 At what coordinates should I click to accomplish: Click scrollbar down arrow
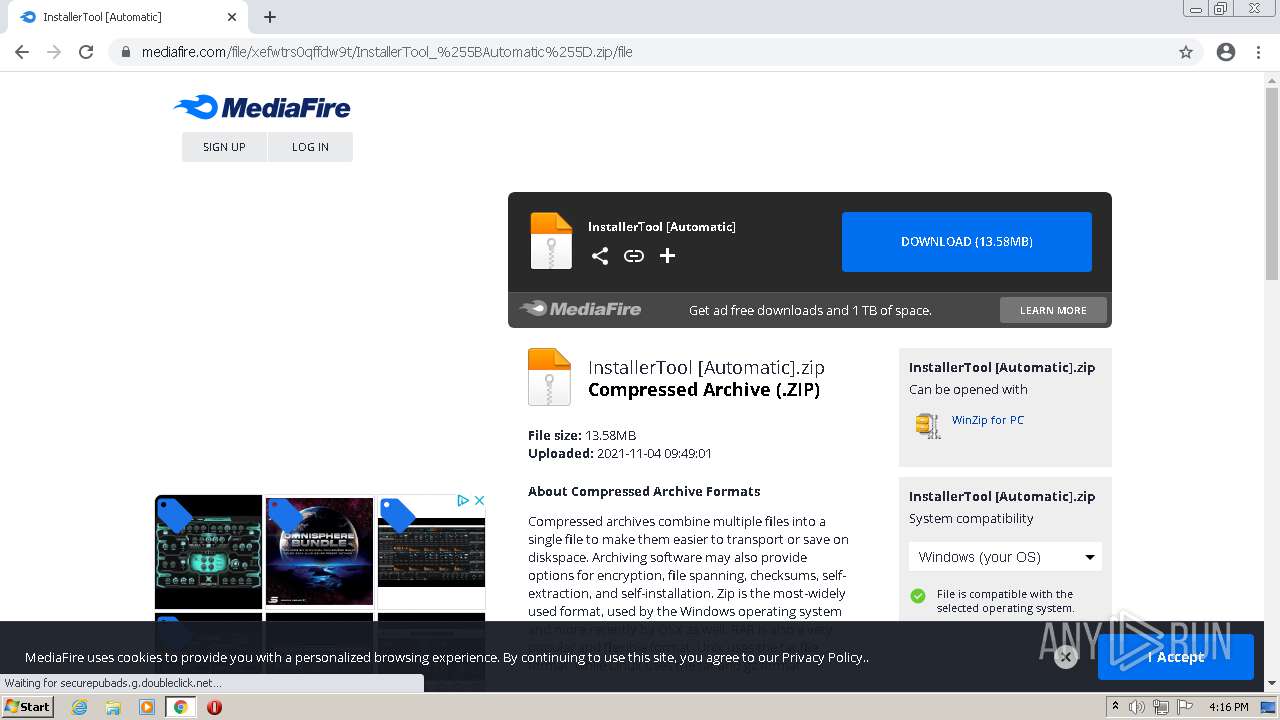coord(1272,684)
